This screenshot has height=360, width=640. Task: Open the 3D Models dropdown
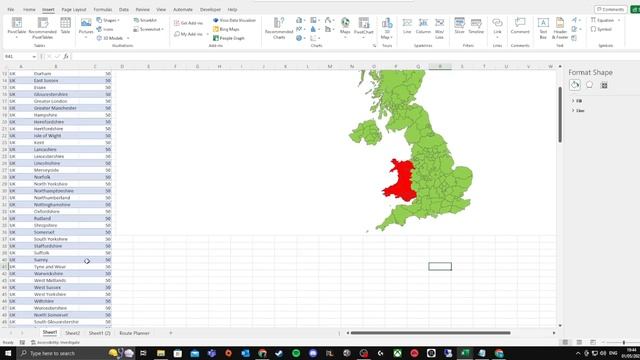[113, 38]
